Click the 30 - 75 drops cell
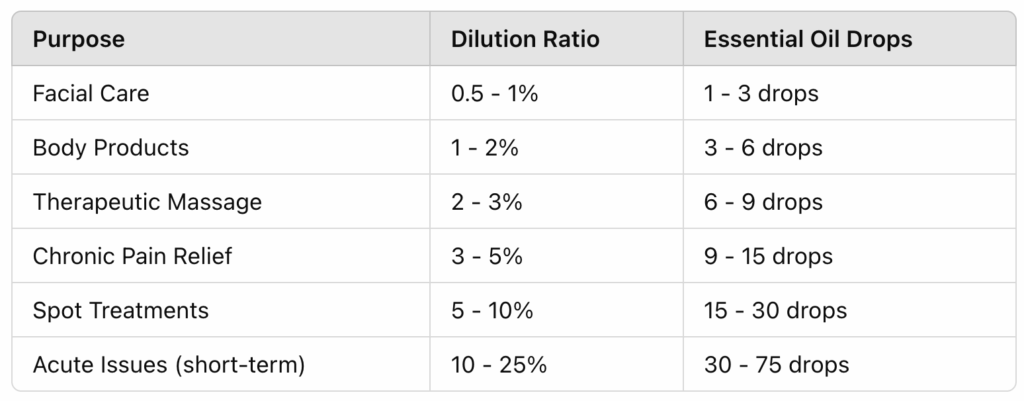 point(776,364)
